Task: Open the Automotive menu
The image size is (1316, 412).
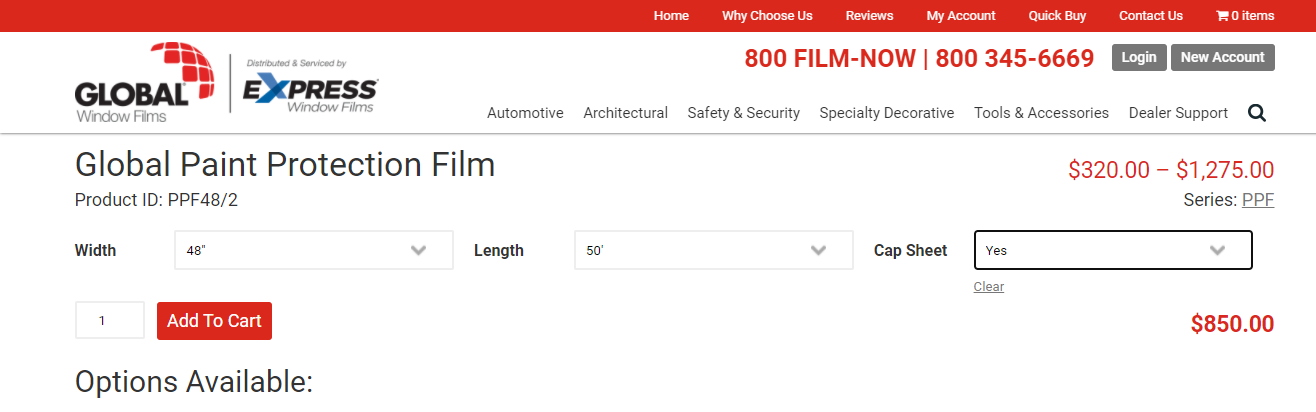Action: 525,113
